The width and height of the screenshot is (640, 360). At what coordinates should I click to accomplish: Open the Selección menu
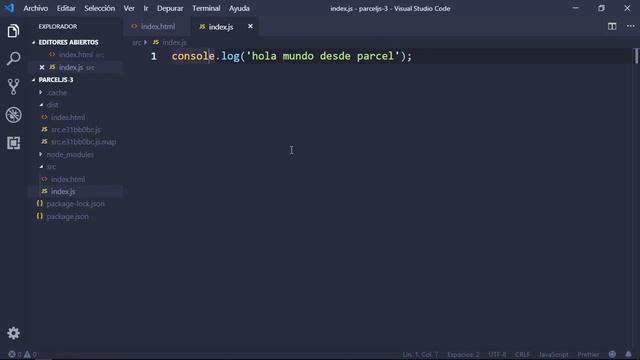click(x=100, y=8)
